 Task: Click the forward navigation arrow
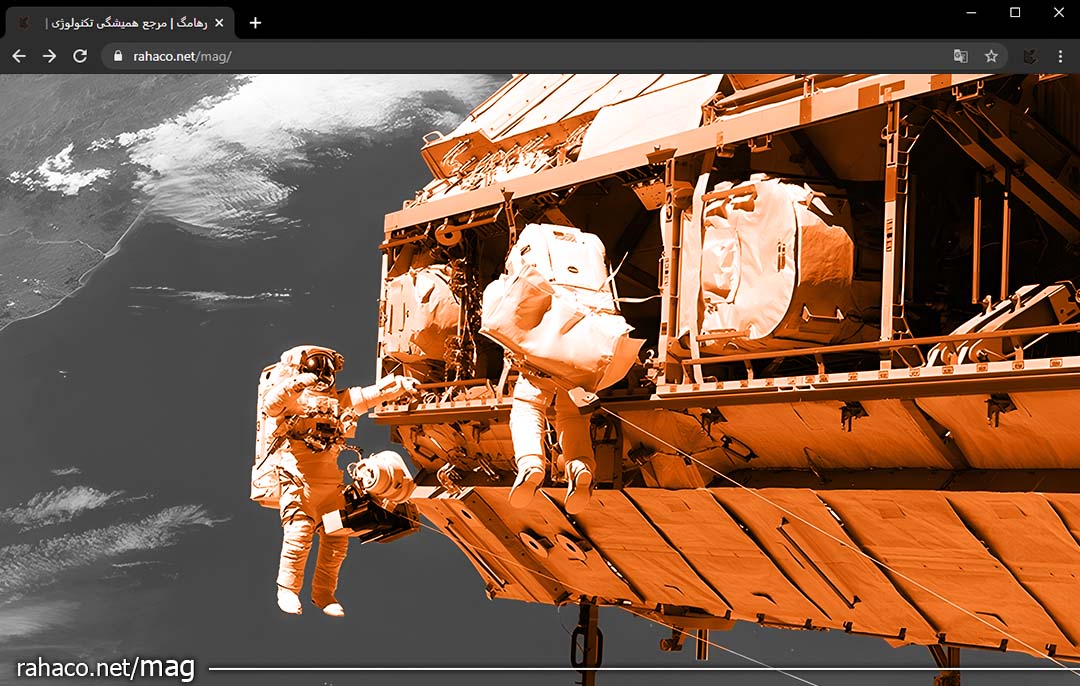coord(49,56)
